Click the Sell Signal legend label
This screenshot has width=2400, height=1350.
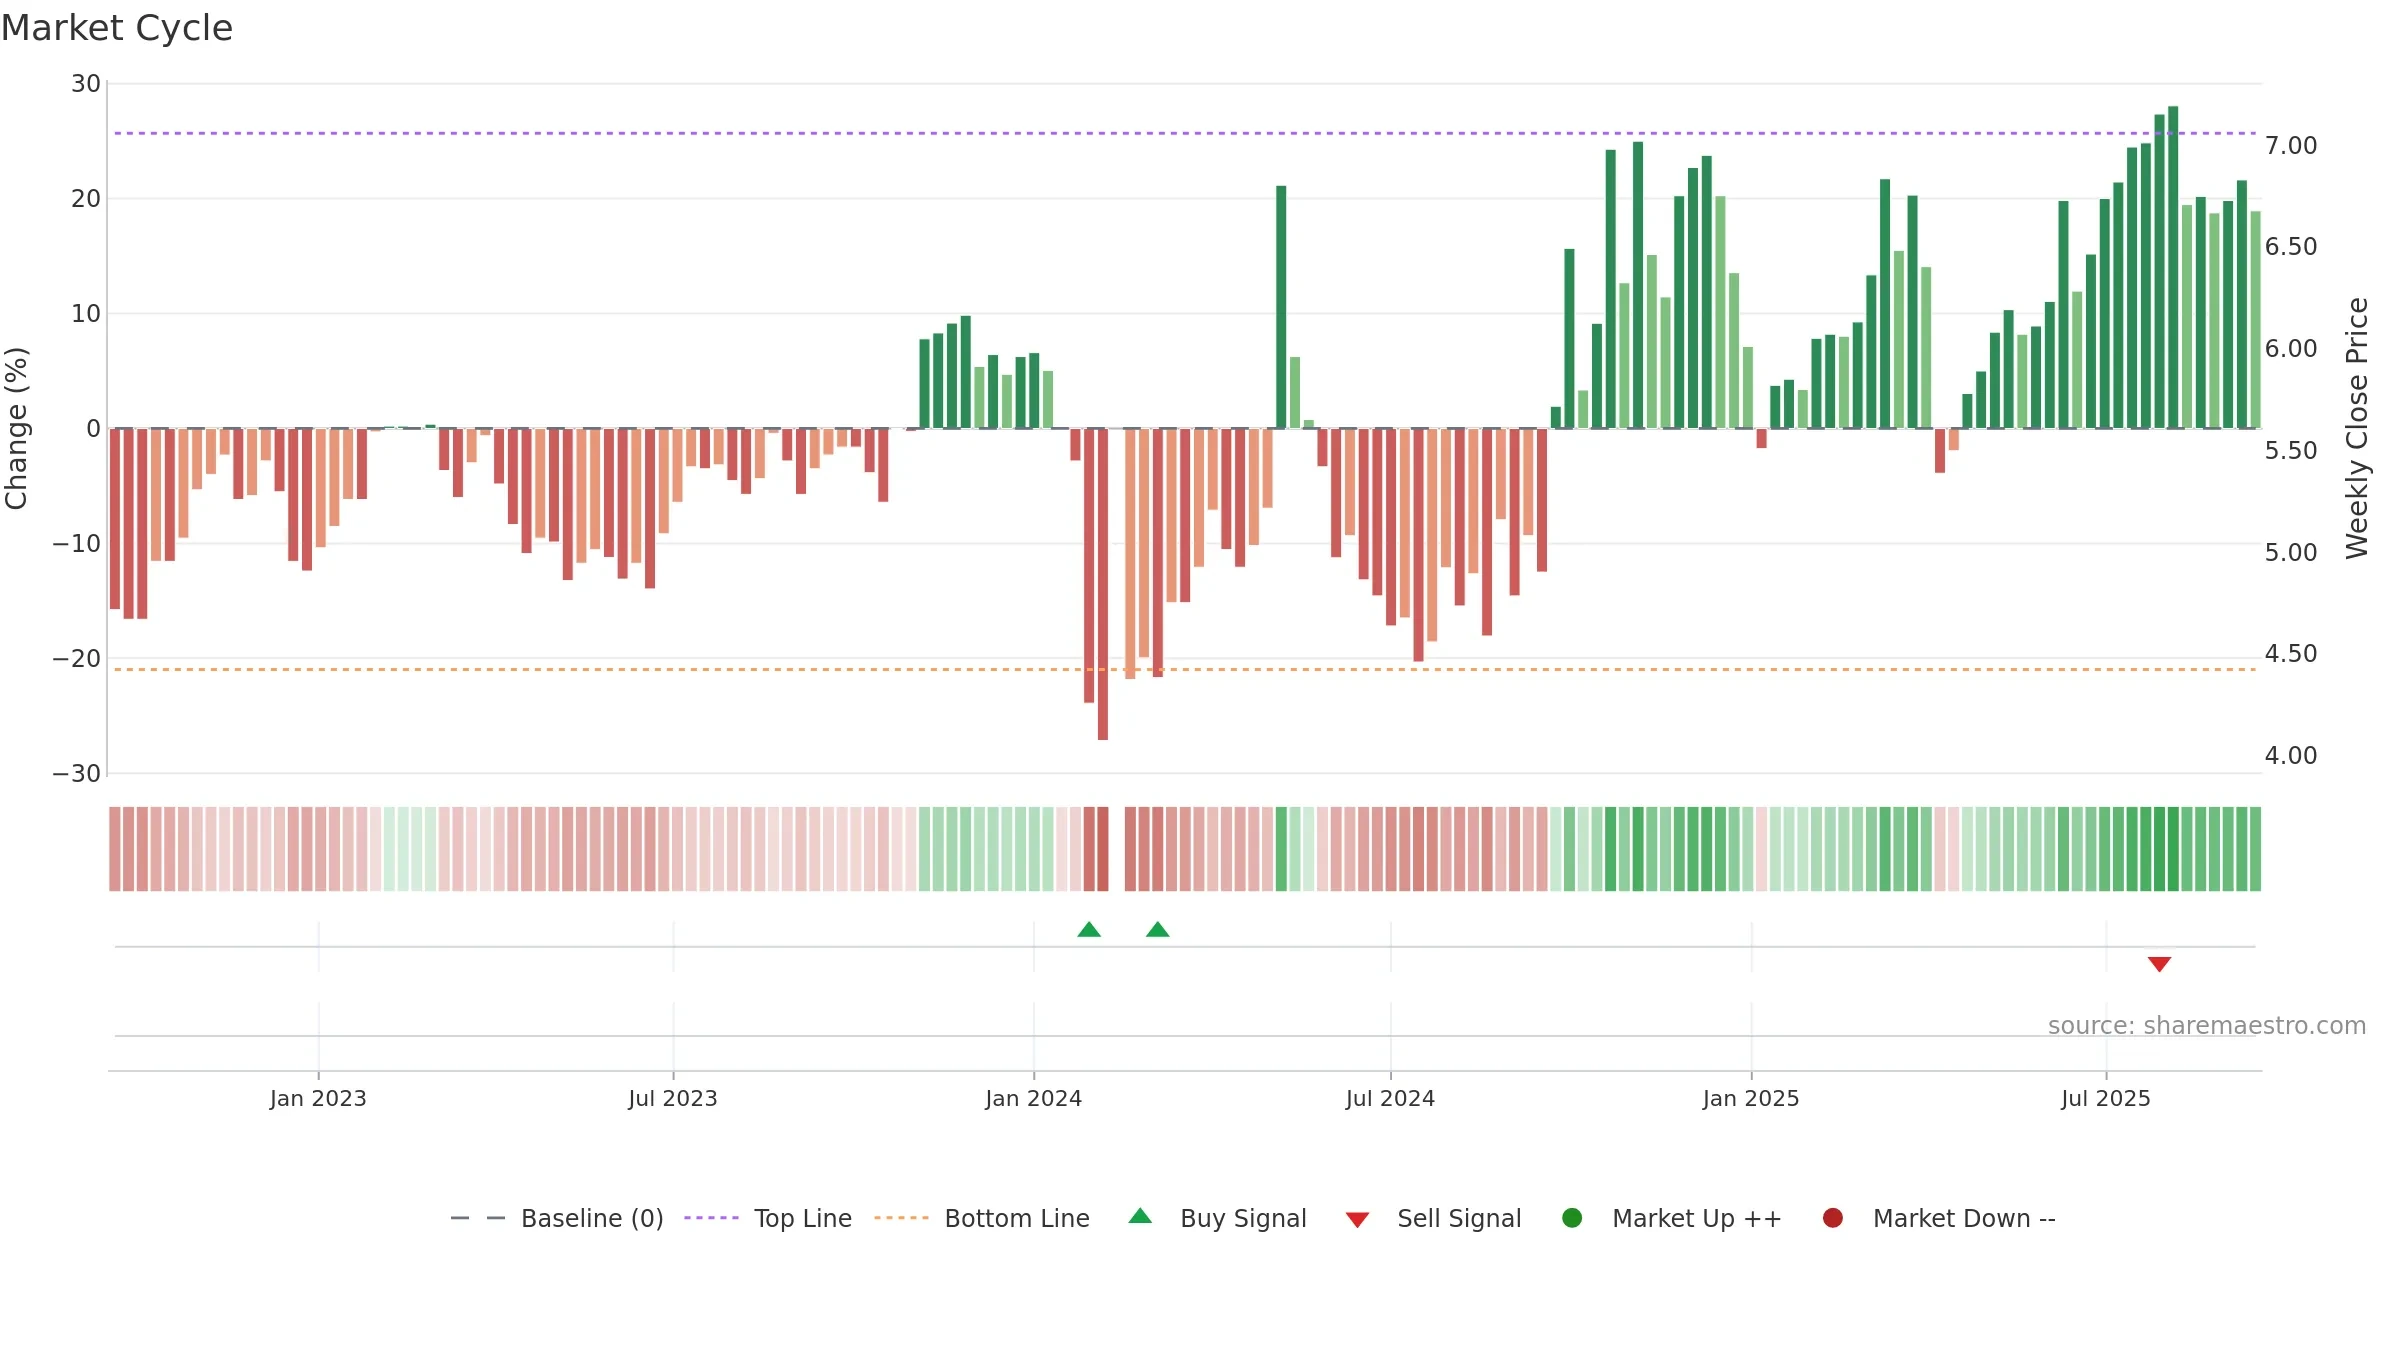click(x=1459, y=1218)
